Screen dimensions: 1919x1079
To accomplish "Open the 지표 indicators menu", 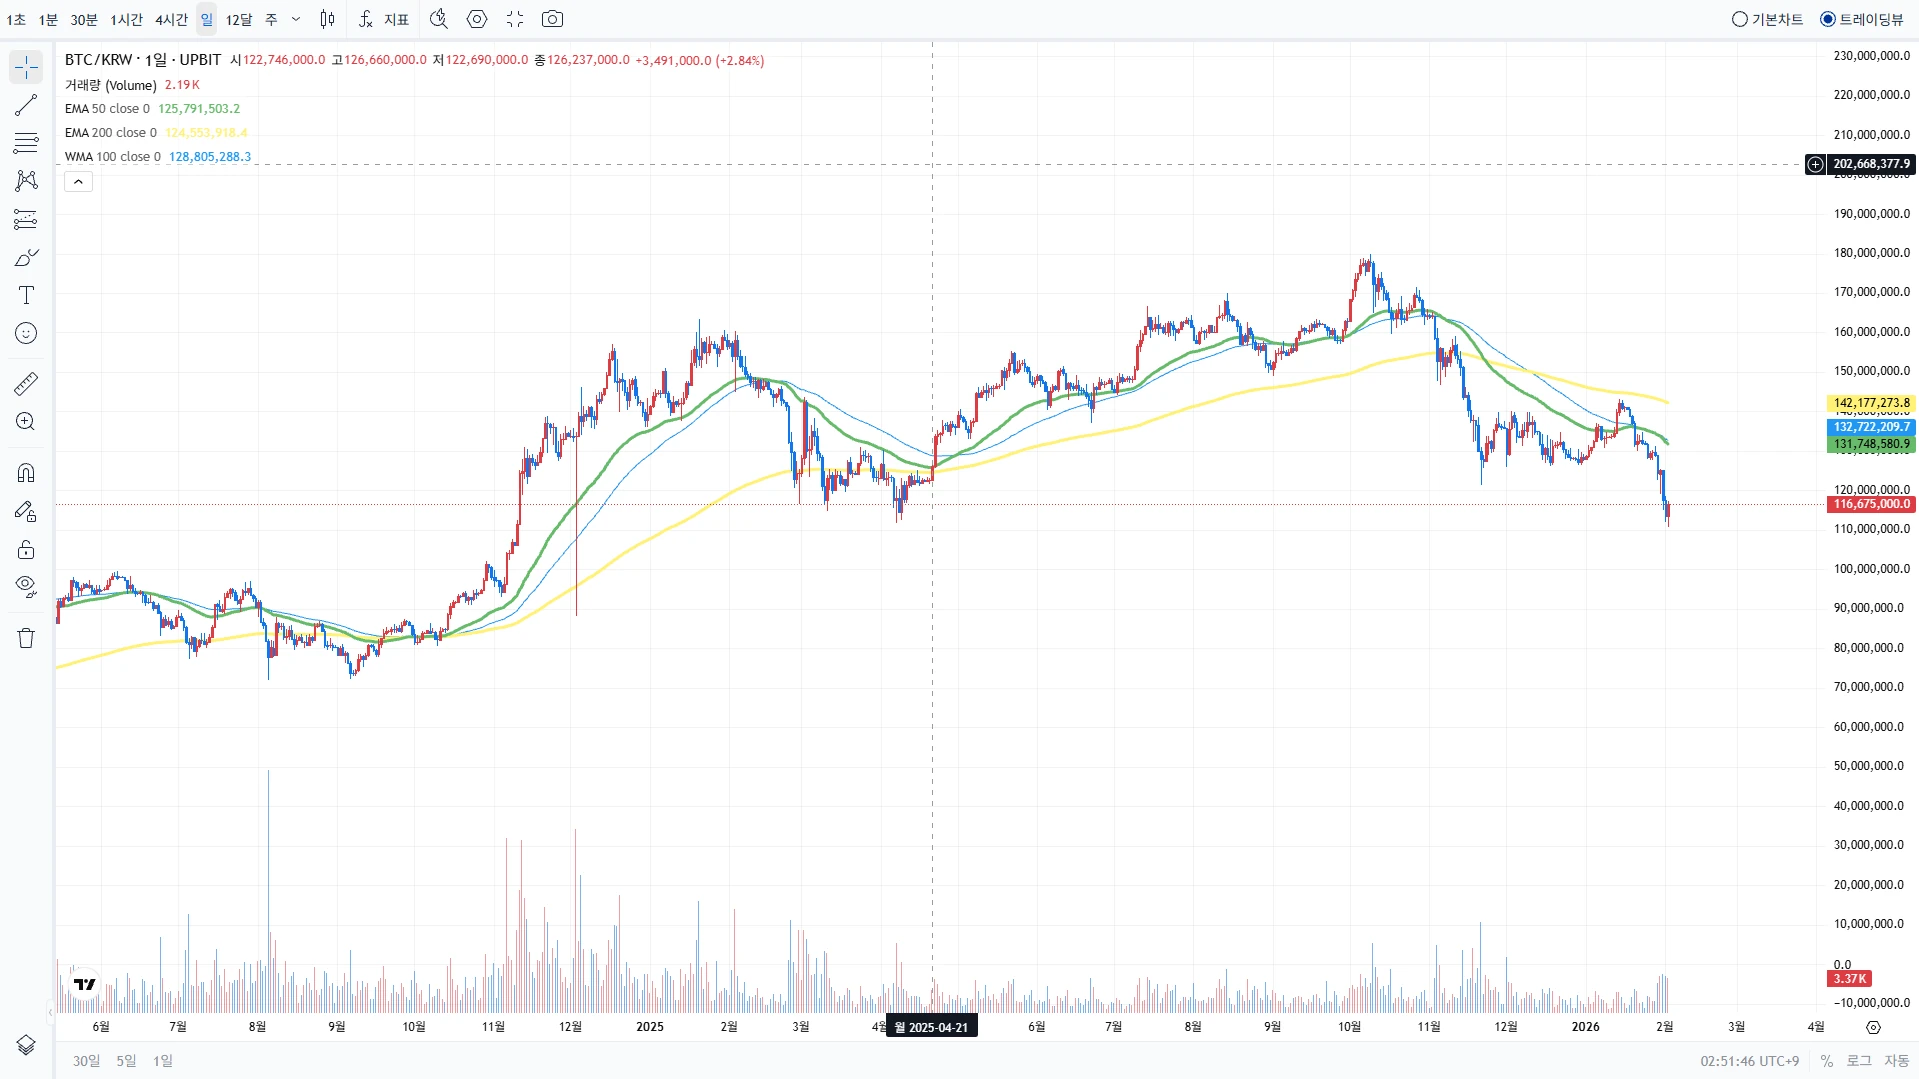I will (384, 19).
